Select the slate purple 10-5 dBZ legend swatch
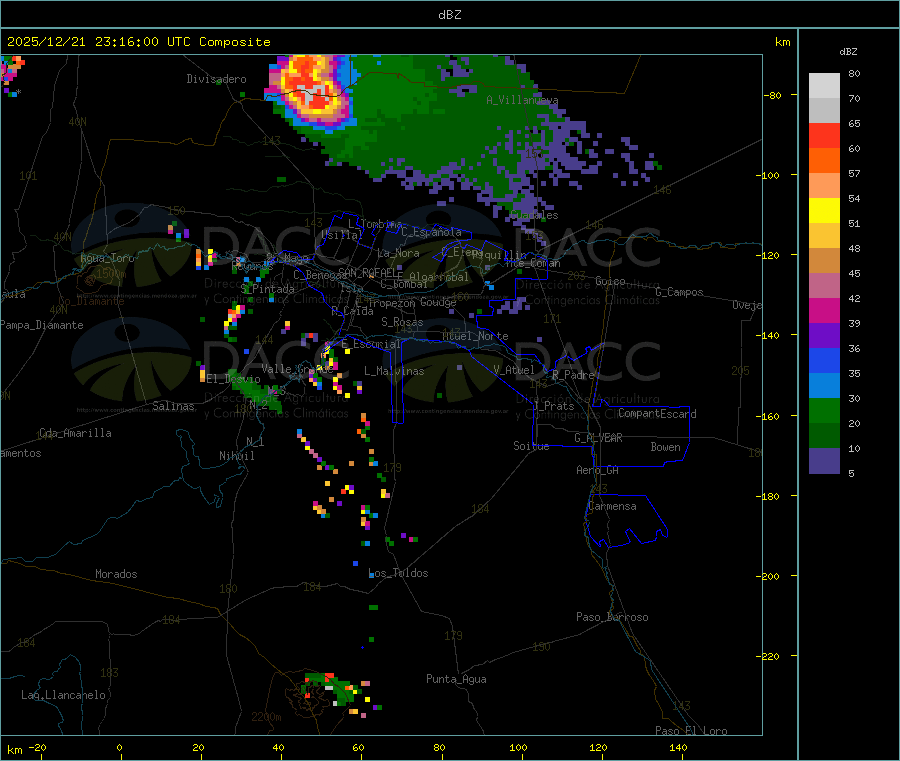Image resolution: width=900 pixels, height=761 pixels. (x=824, y=461)
